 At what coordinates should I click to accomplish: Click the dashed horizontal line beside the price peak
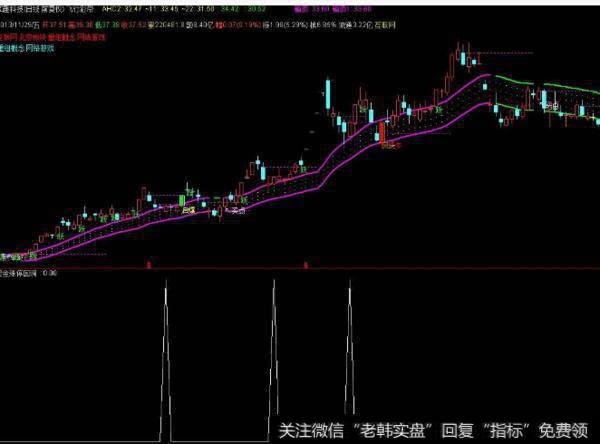(501, 52)
